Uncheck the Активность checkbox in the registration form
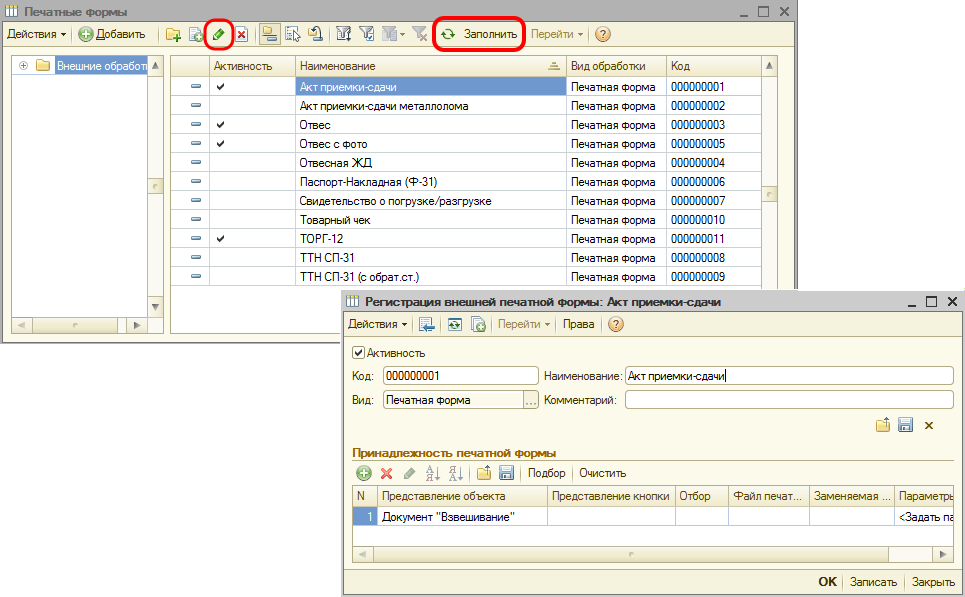Image resolution: width=965 pixels, height=597 pixels. coord(359,352)
